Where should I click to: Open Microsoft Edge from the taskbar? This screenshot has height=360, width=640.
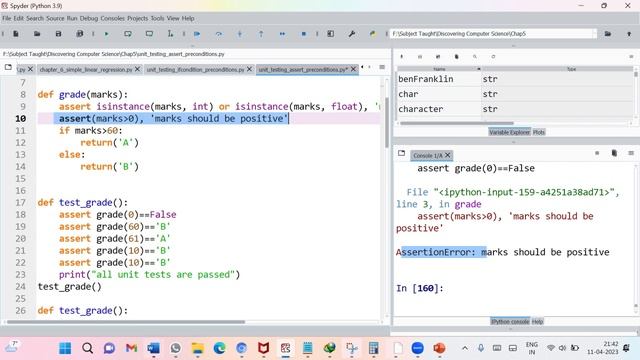click(219, 348)
